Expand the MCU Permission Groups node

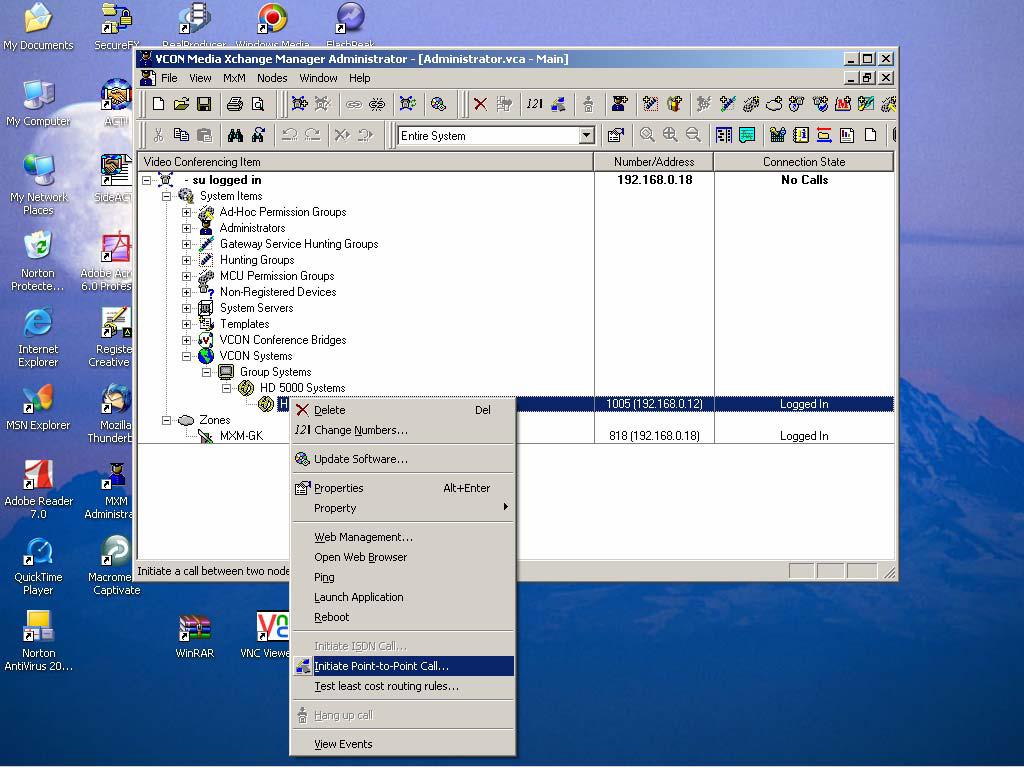[186, 276]
